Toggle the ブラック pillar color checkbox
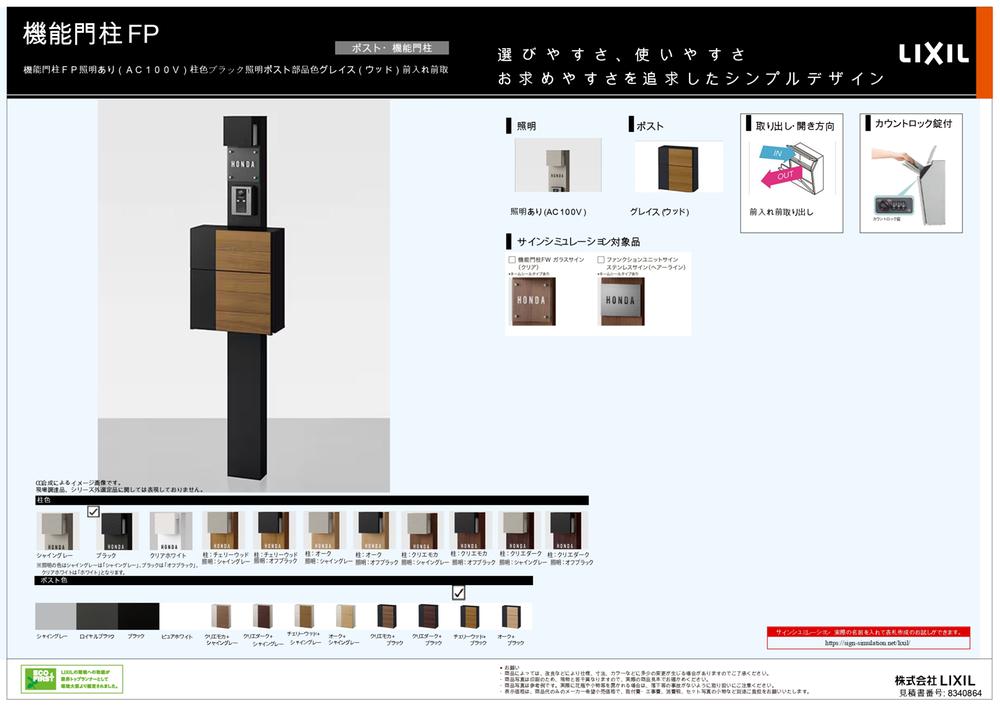 93,511
